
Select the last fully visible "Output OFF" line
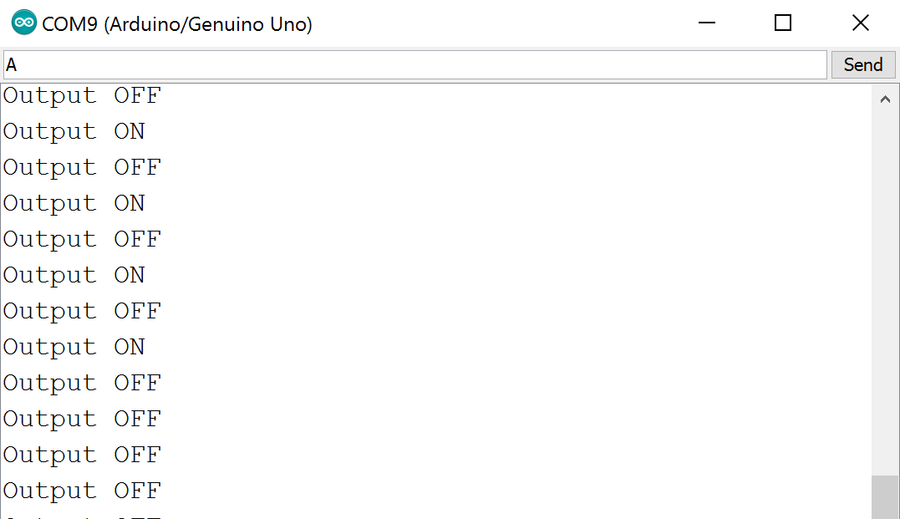pos(82,492)
